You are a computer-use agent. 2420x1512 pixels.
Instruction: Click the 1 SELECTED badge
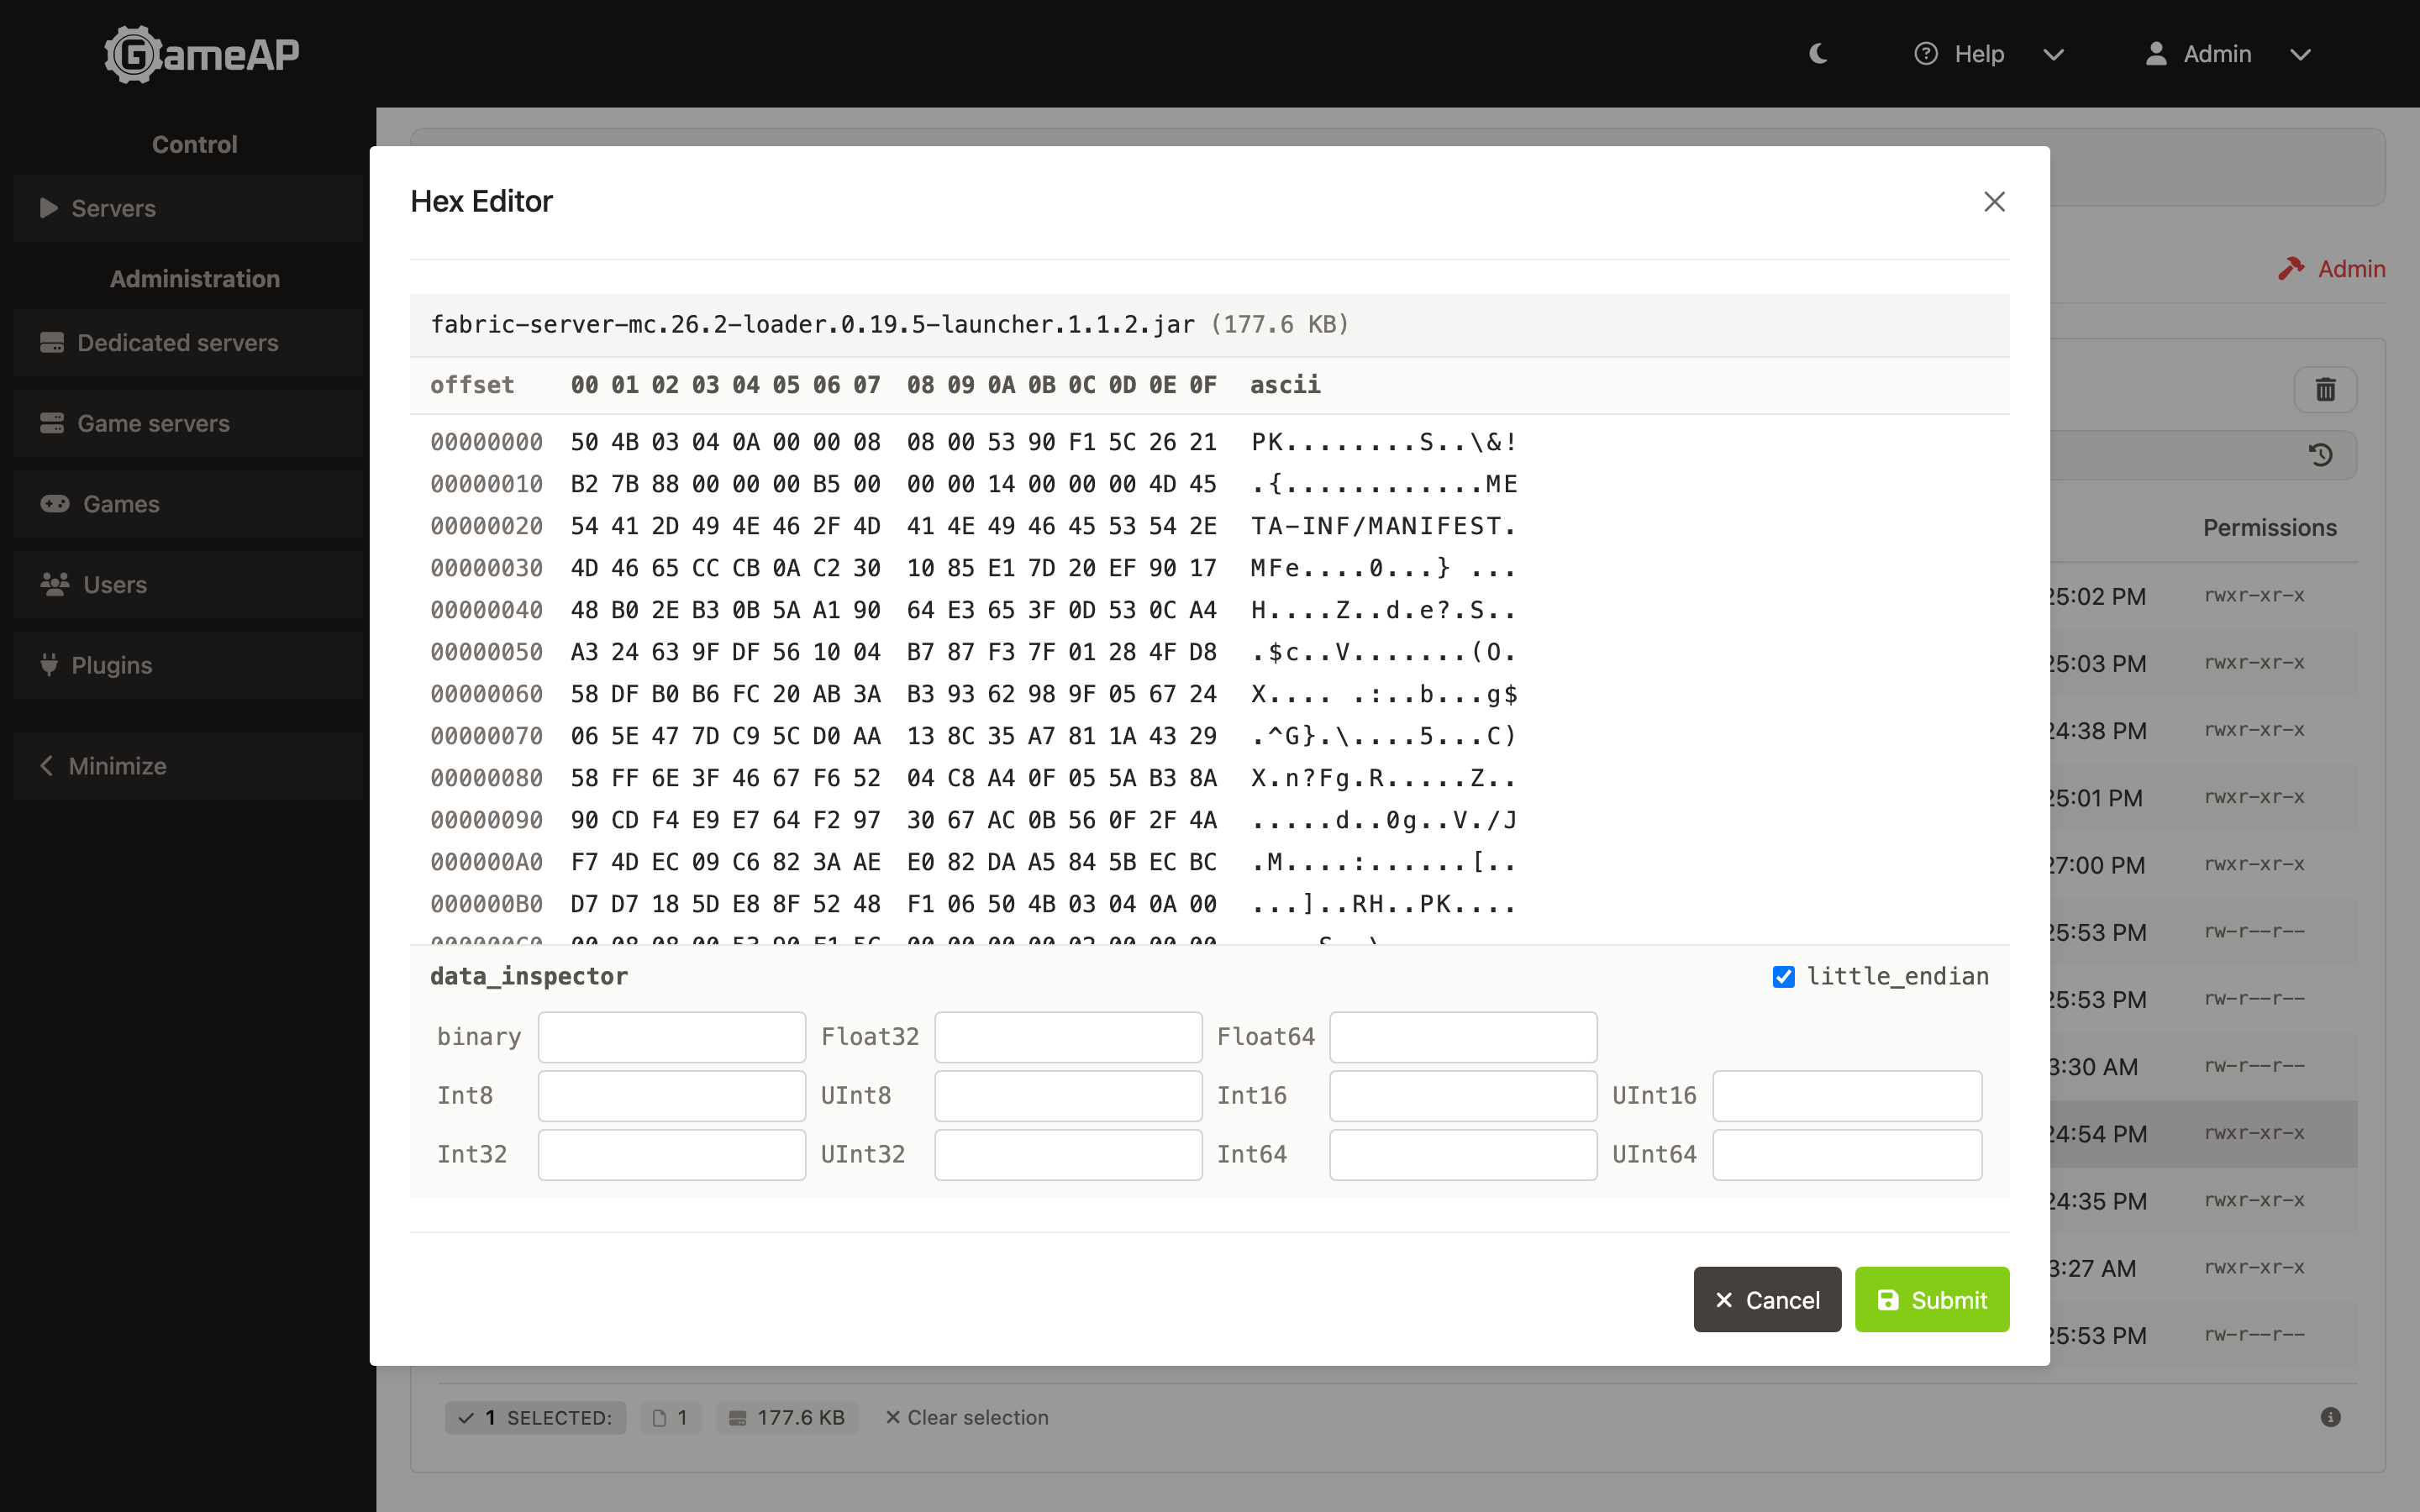coord(535,1418)
